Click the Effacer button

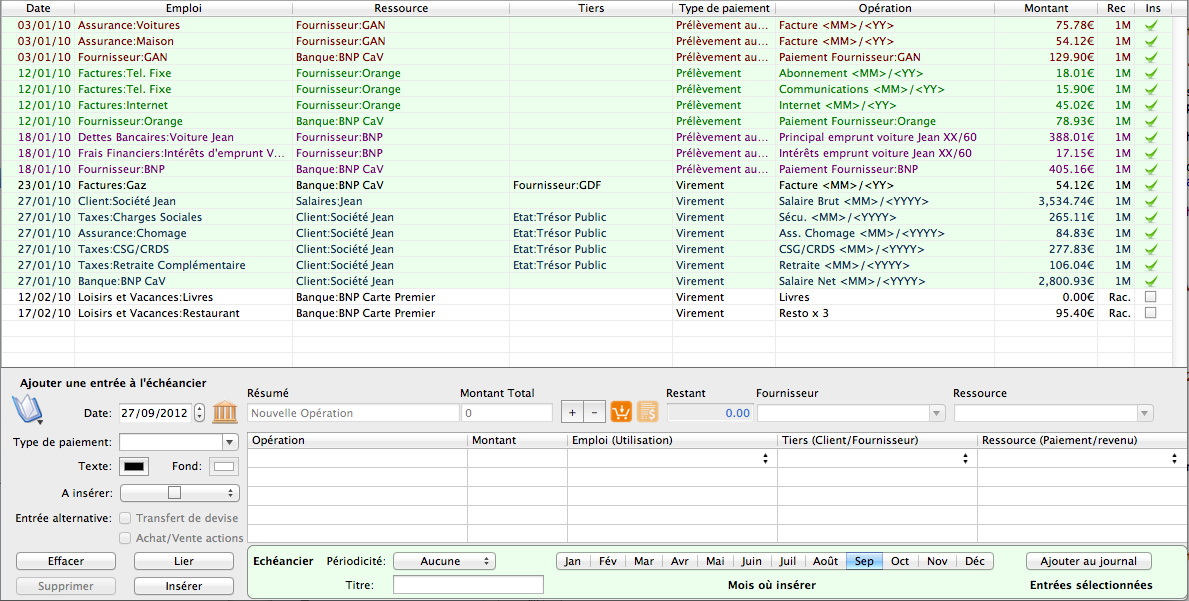click(66, 561)
